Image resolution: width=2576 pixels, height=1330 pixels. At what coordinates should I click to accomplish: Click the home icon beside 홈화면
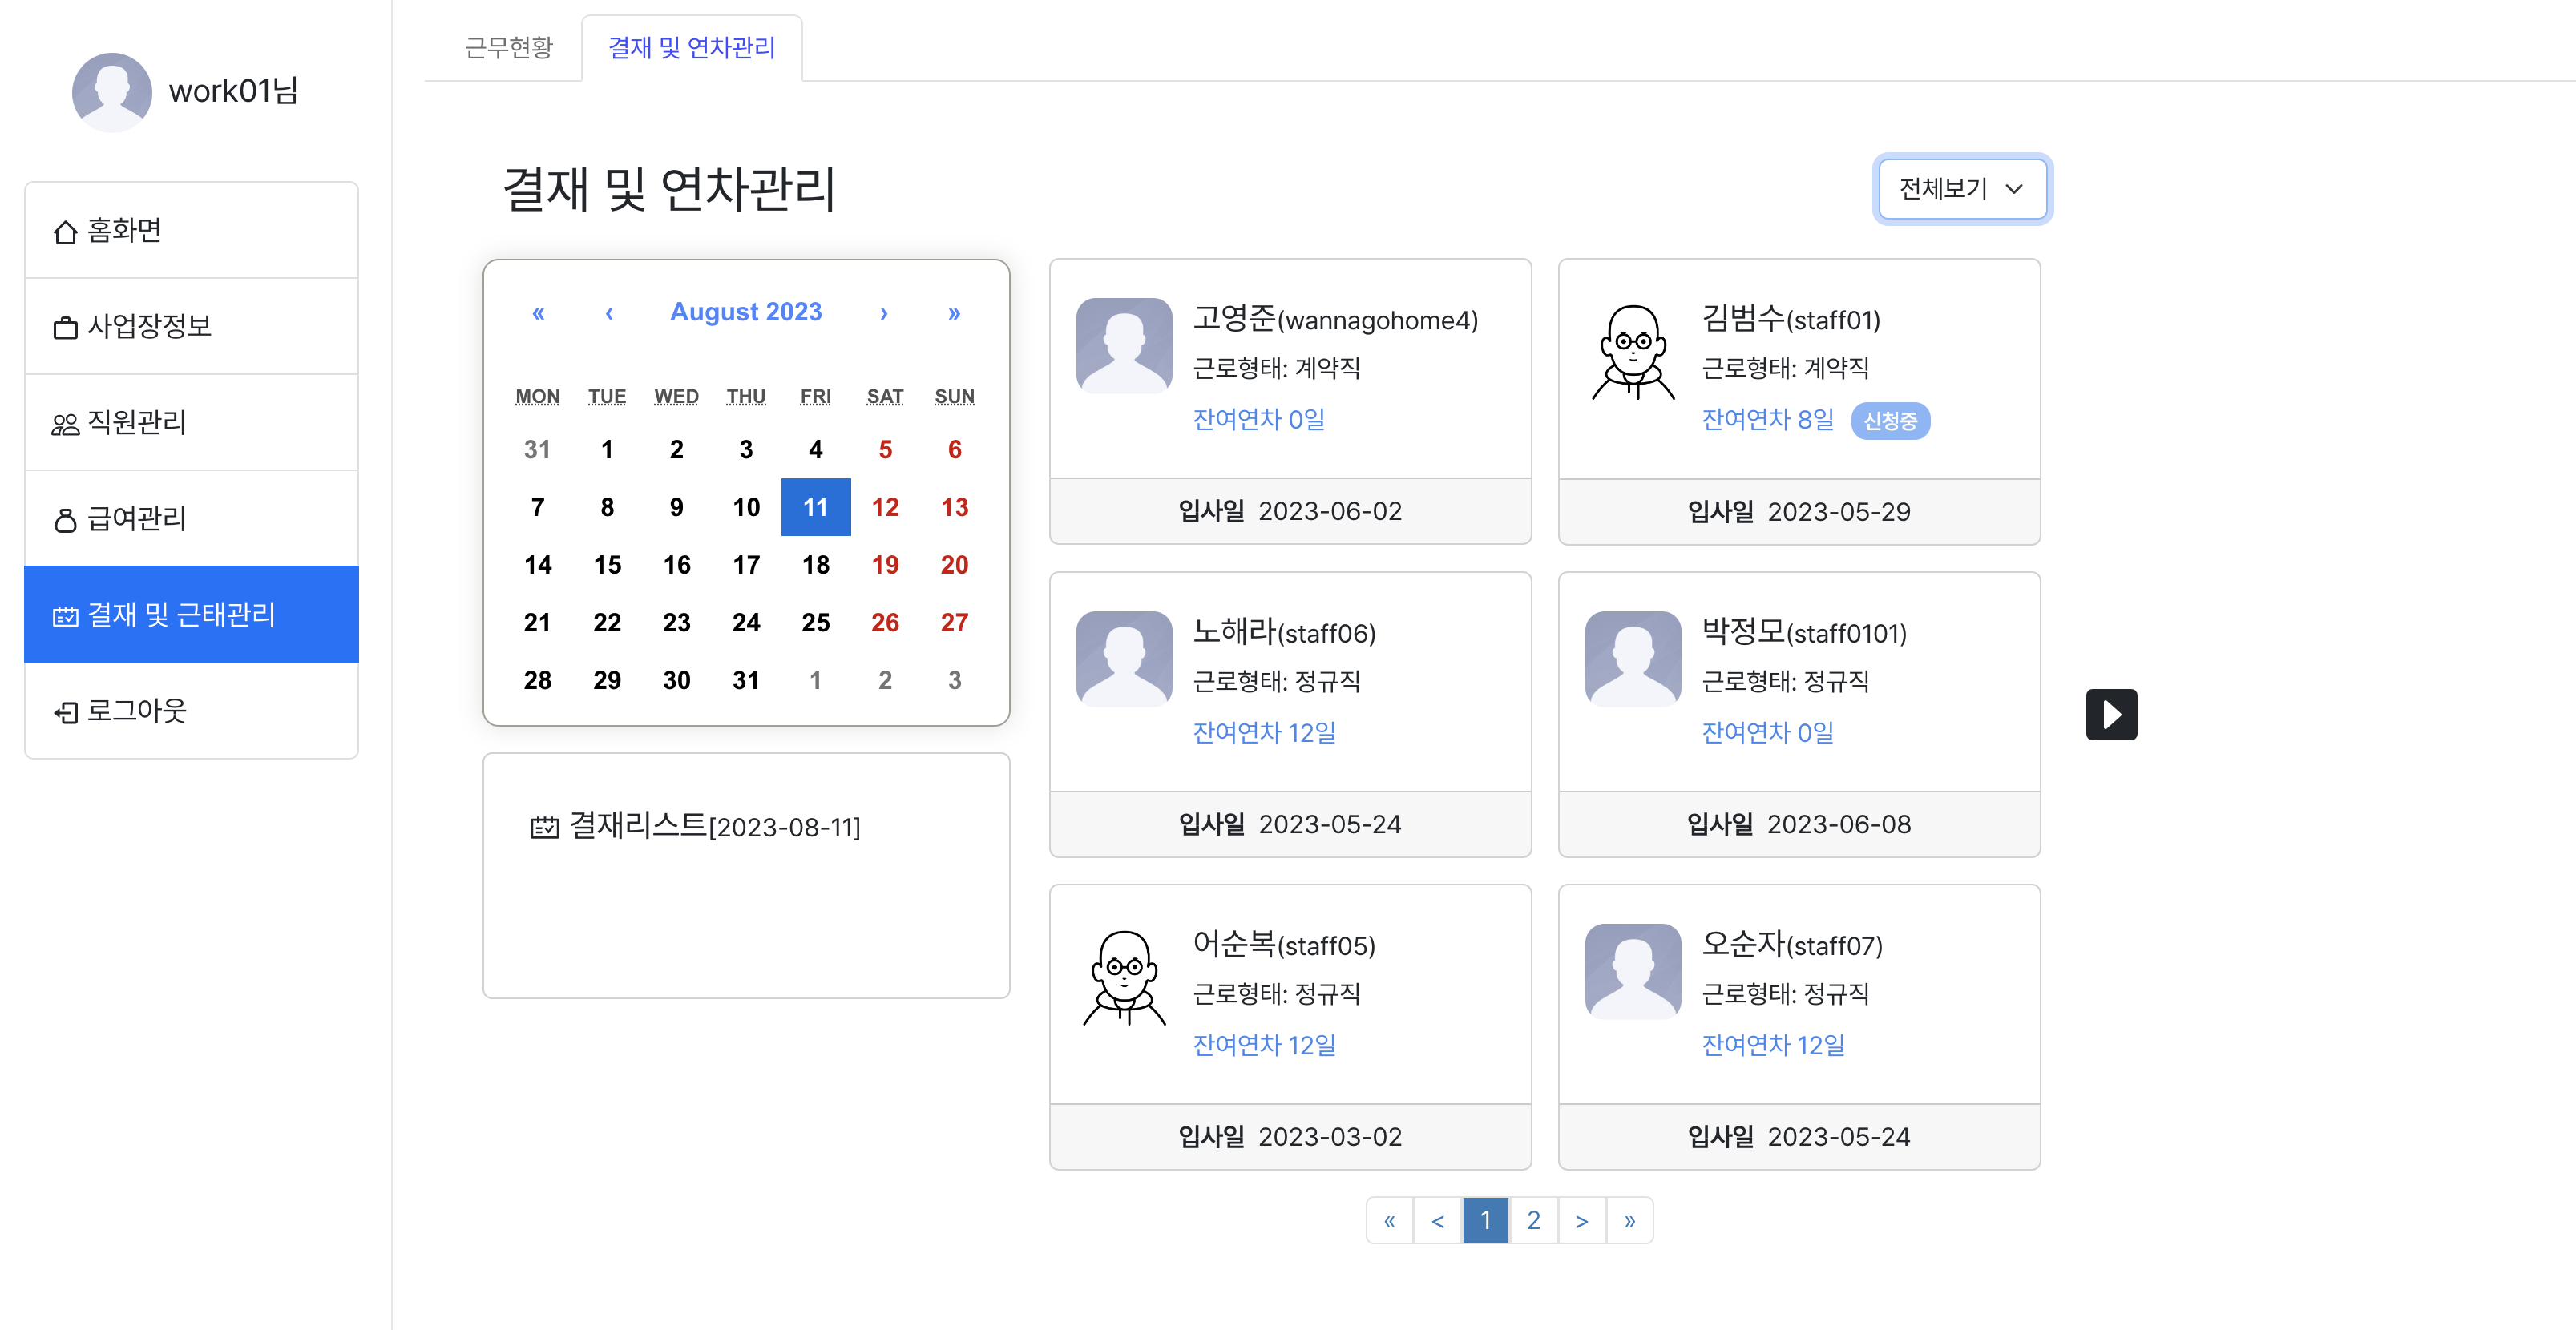65,232
